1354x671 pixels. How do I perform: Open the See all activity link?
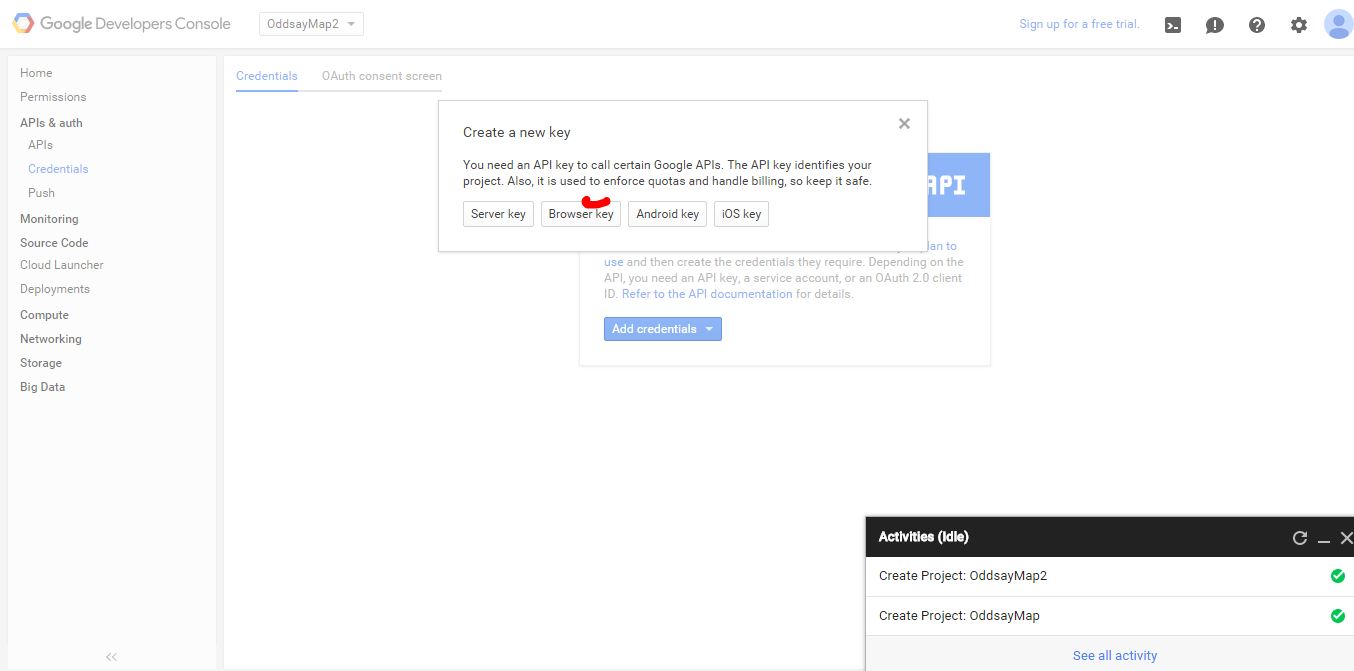pyautogui.click(x=1115, y=655)
